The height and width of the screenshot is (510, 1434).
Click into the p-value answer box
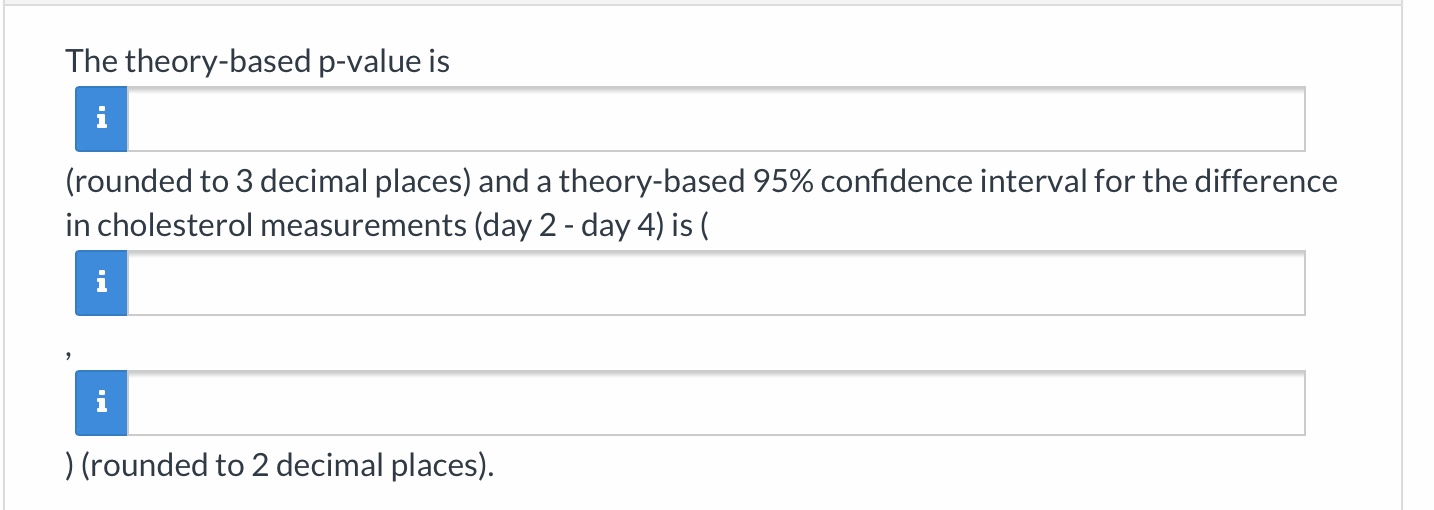[715, 120]
